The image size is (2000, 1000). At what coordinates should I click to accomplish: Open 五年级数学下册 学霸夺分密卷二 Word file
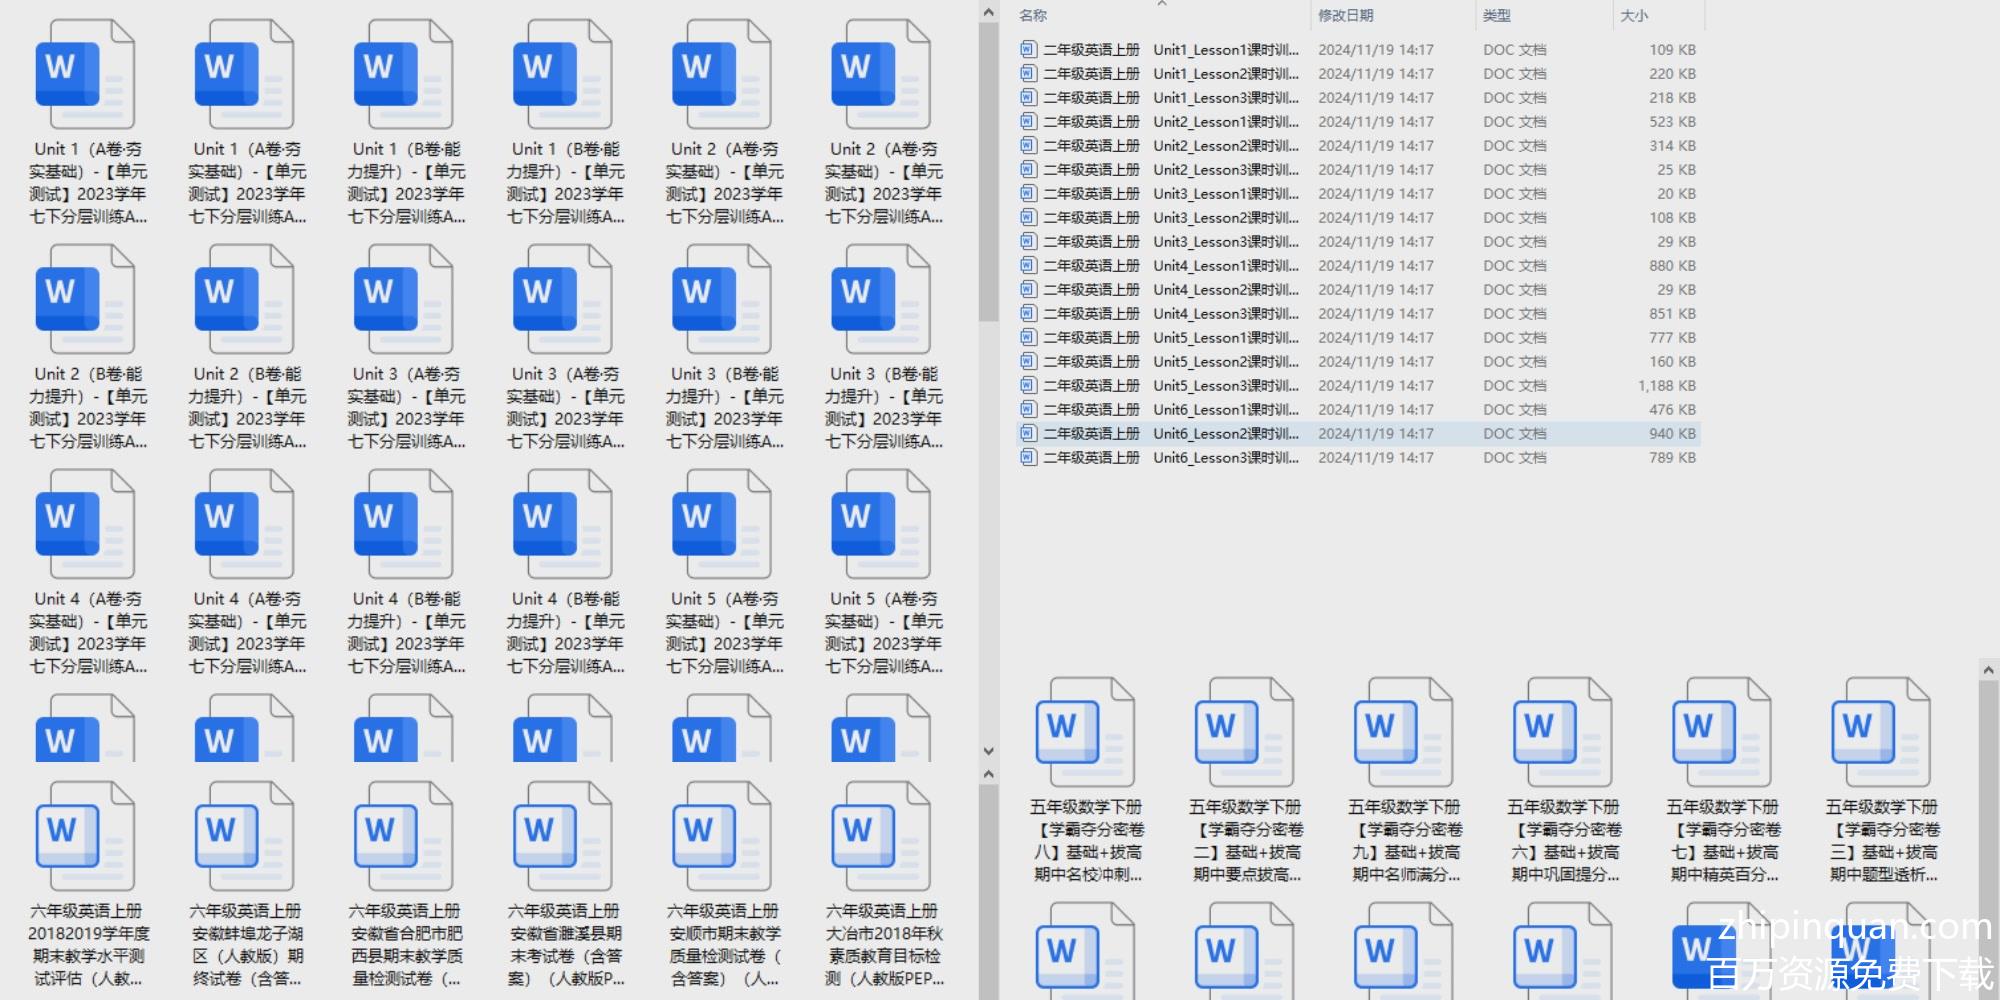(x=1244, y=733)
